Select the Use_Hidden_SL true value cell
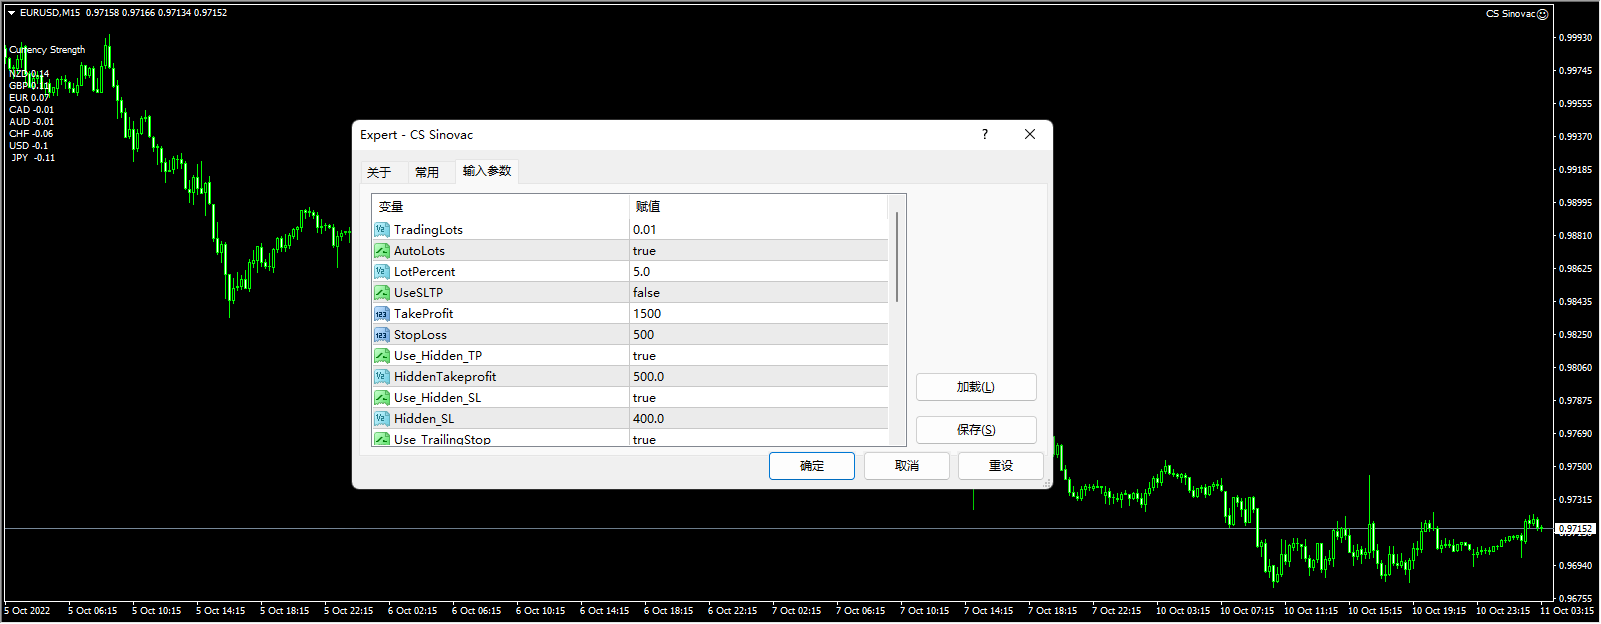 point(758,398)
